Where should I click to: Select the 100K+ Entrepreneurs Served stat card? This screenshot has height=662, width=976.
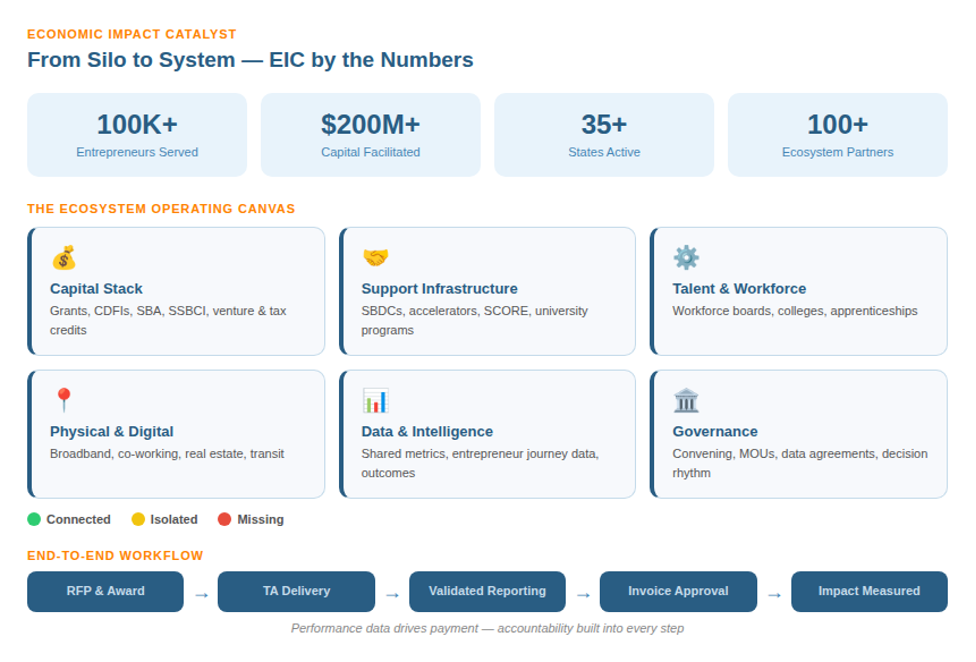point(137,134)
